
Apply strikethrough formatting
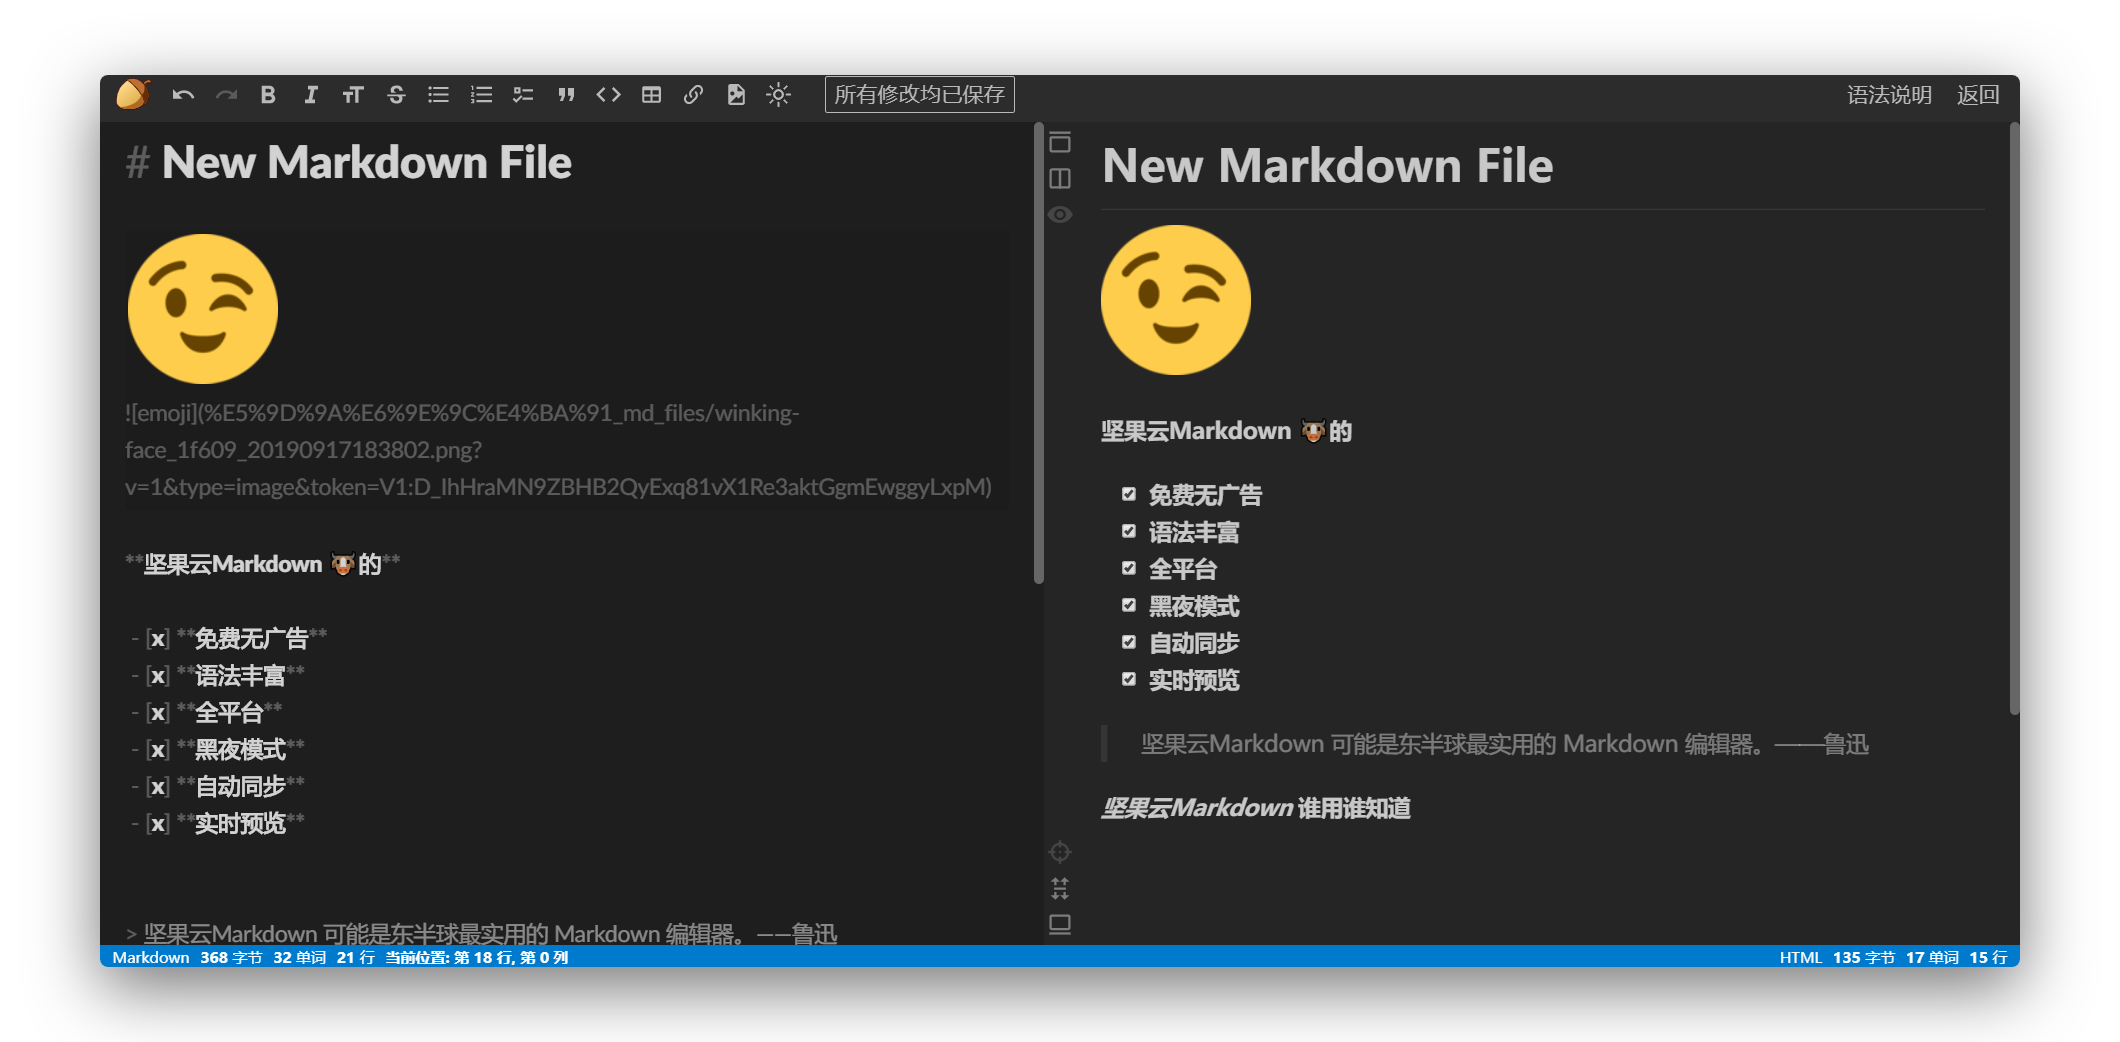(396, 95)
